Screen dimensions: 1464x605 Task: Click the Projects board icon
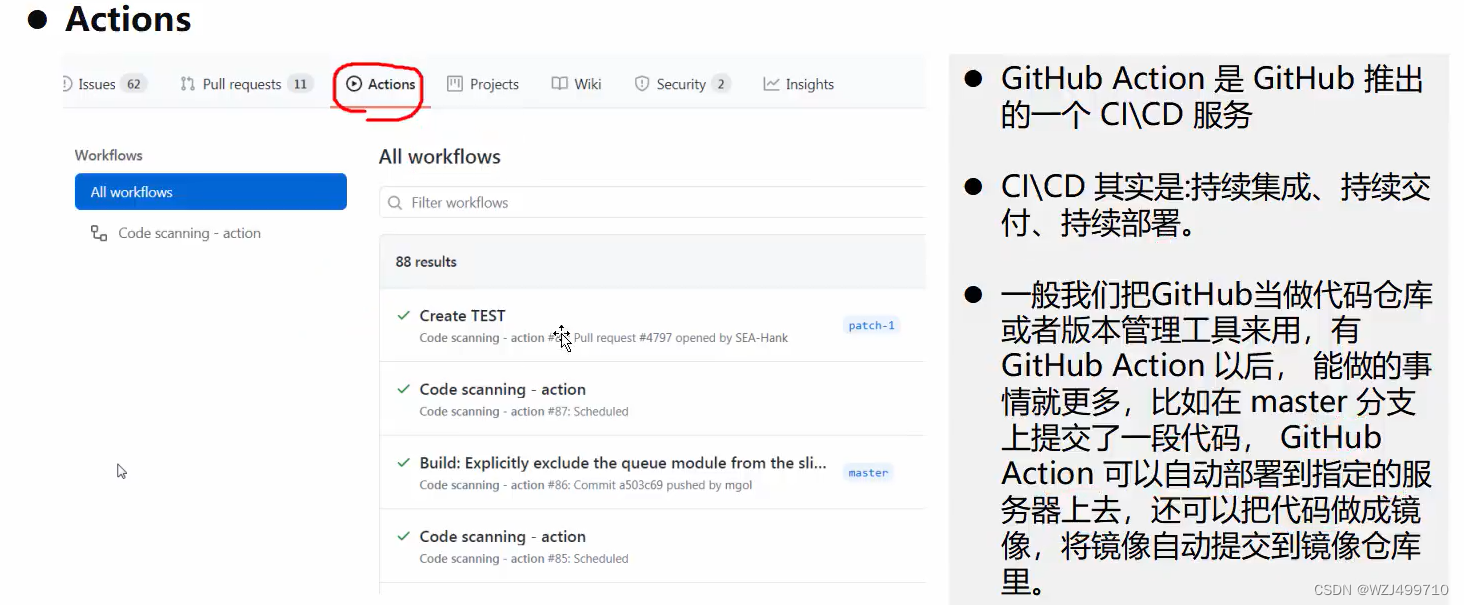[455, 84]
